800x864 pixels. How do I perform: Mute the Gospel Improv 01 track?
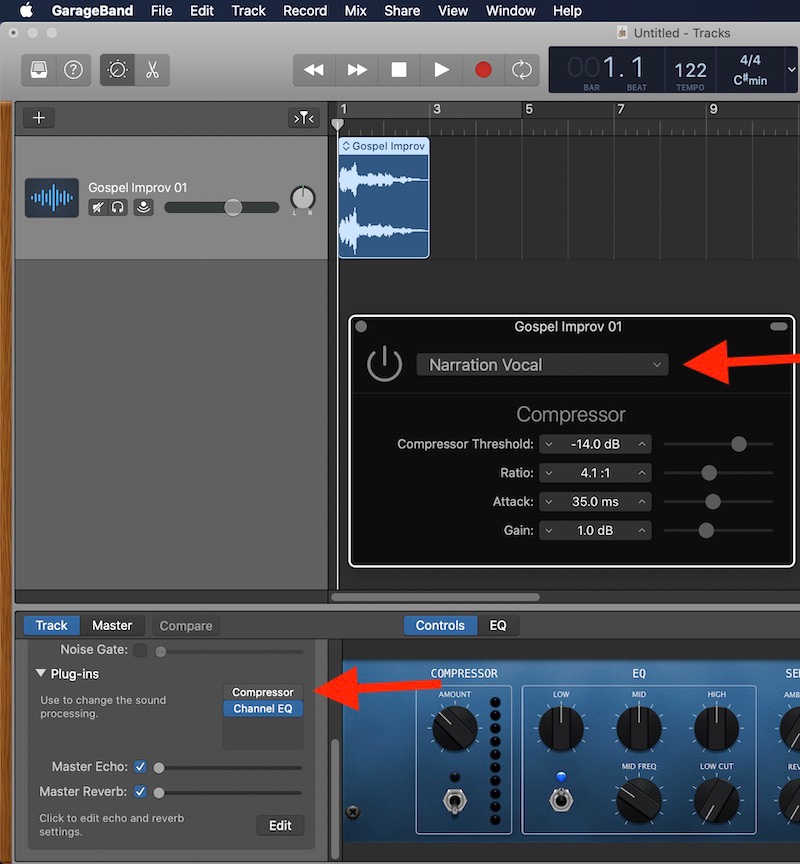[x=98, y=207]
